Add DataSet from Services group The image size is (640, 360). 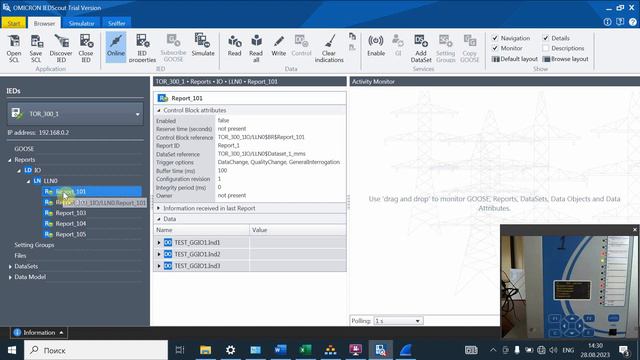[x=421, y=48]
